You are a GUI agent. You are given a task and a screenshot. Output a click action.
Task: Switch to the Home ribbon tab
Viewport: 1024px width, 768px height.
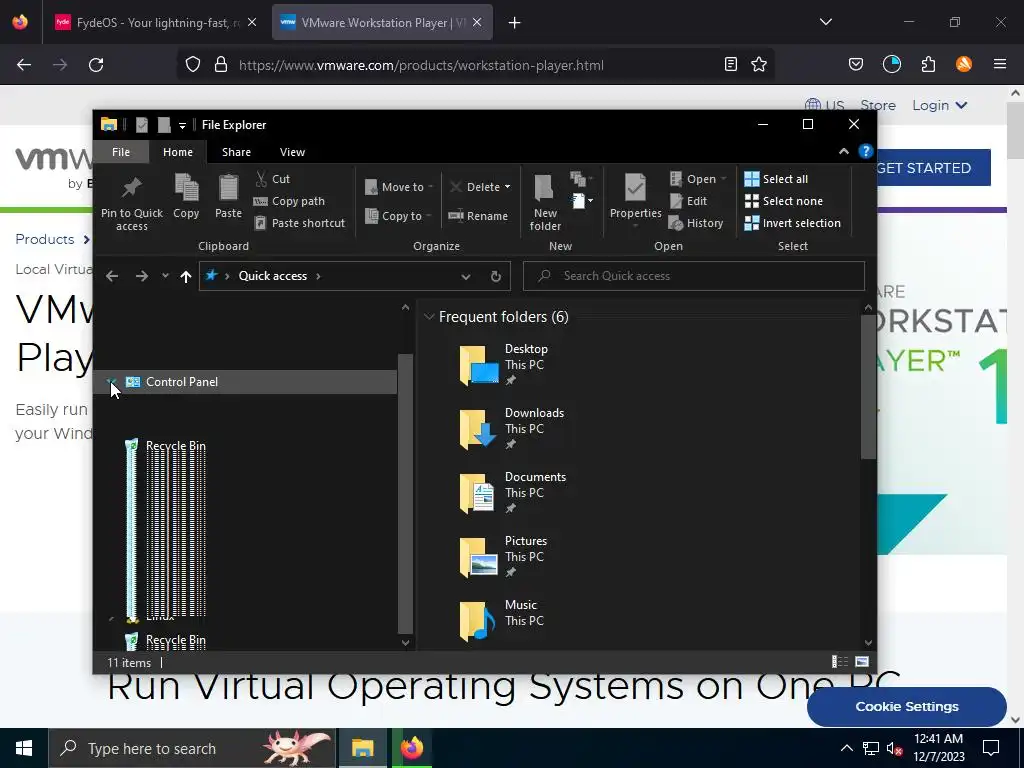click(178, 152)
